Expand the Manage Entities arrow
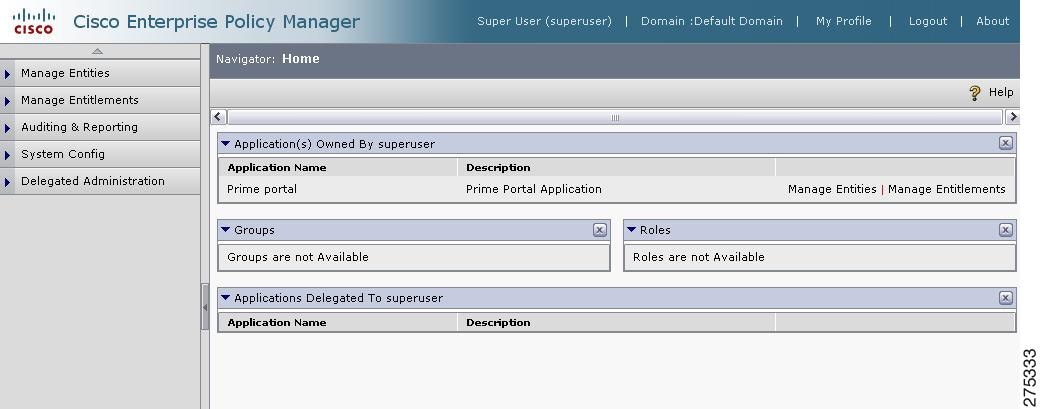Viewport: 1040px width, 409px height. [7, 74]
